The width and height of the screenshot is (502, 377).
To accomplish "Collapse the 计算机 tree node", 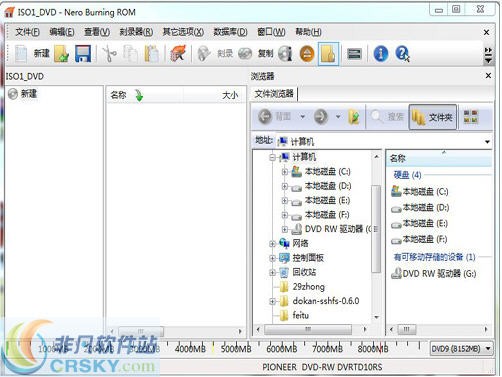I will pos(272,157).
